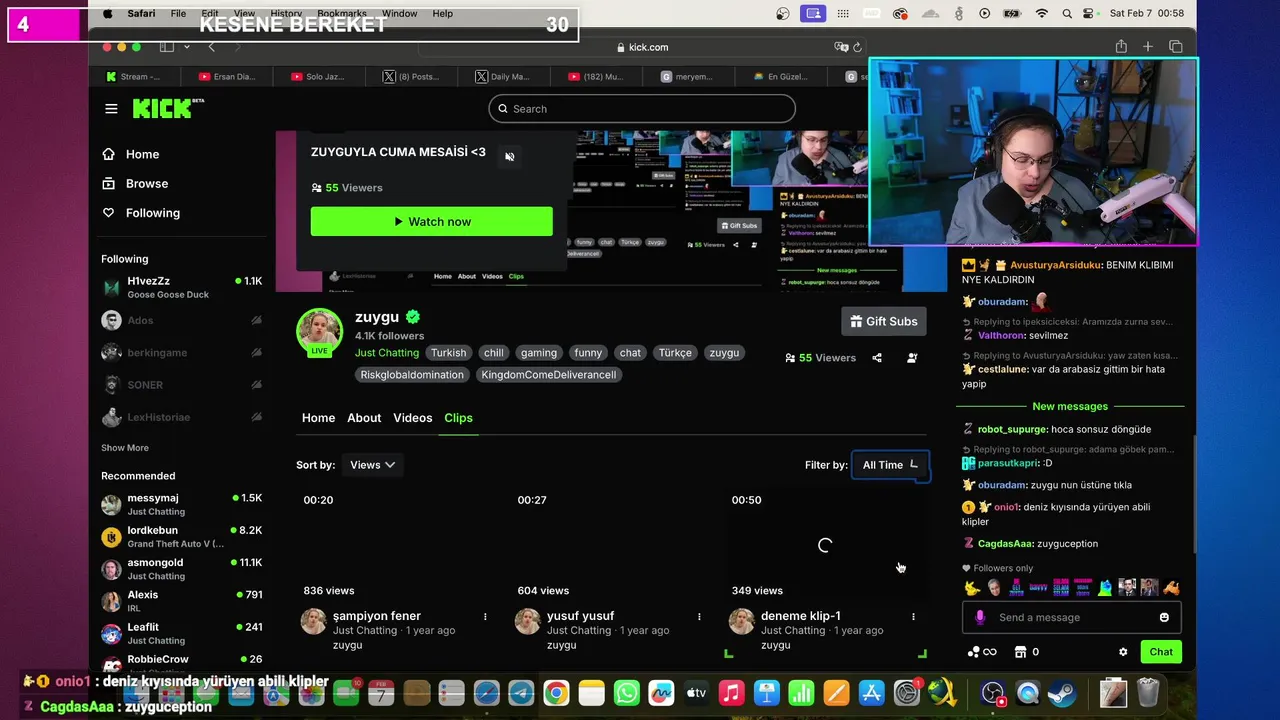The width and height of the screenshot is (1280, 720).
Task: Open options menu for şampiyon fener clip
Action: [485, 617]
